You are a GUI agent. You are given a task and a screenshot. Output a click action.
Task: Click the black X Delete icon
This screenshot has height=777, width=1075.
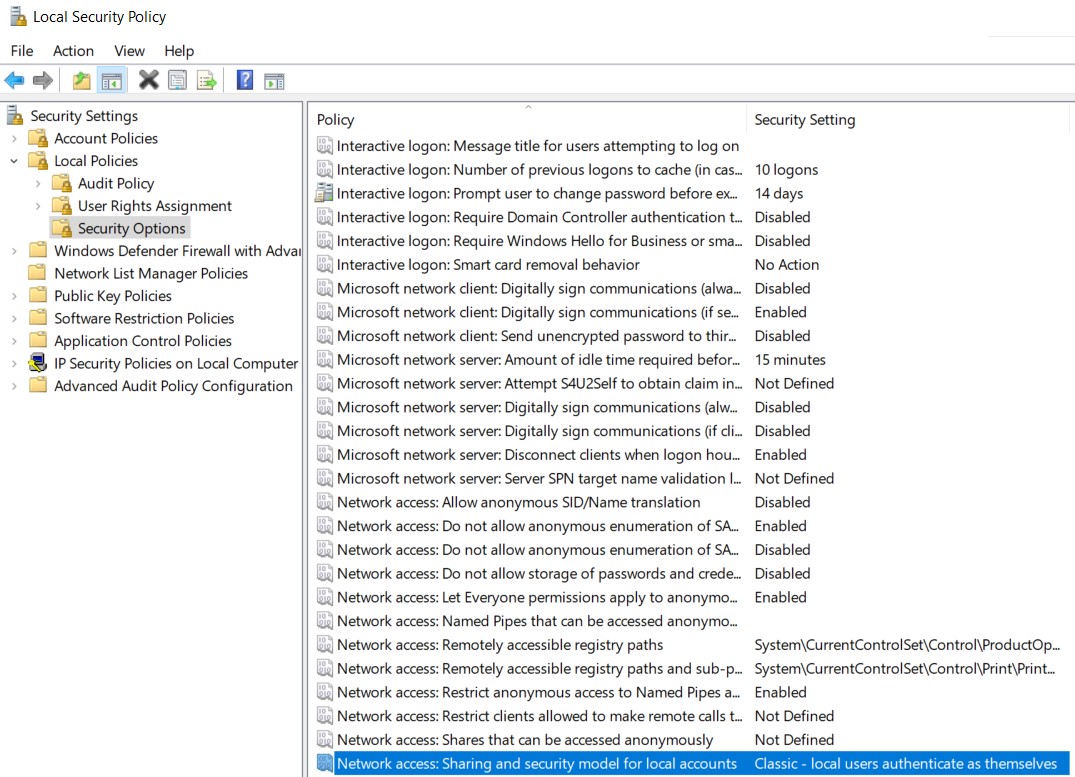(x=149, y=81)
